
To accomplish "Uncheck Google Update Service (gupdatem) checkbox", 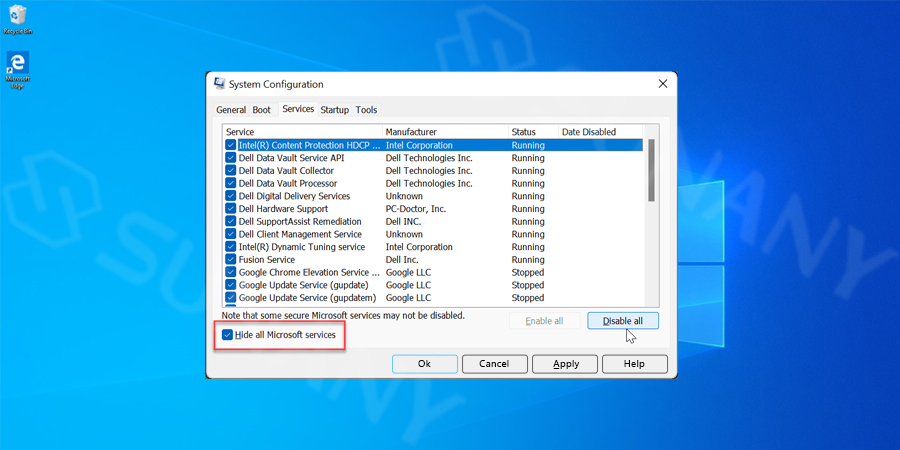I will [231, 298].
